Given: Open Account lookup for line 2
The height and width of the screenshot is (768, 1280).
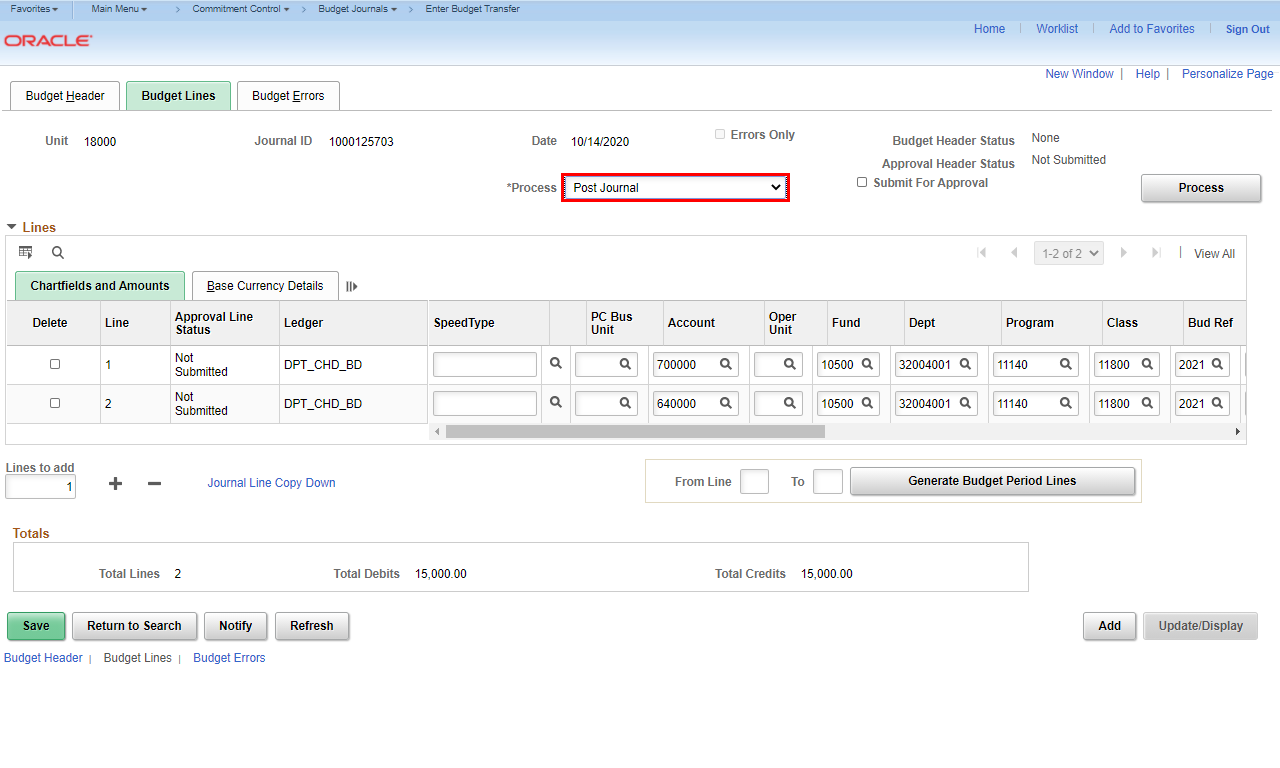Looking at the screenshot, I should pos(726,404).
